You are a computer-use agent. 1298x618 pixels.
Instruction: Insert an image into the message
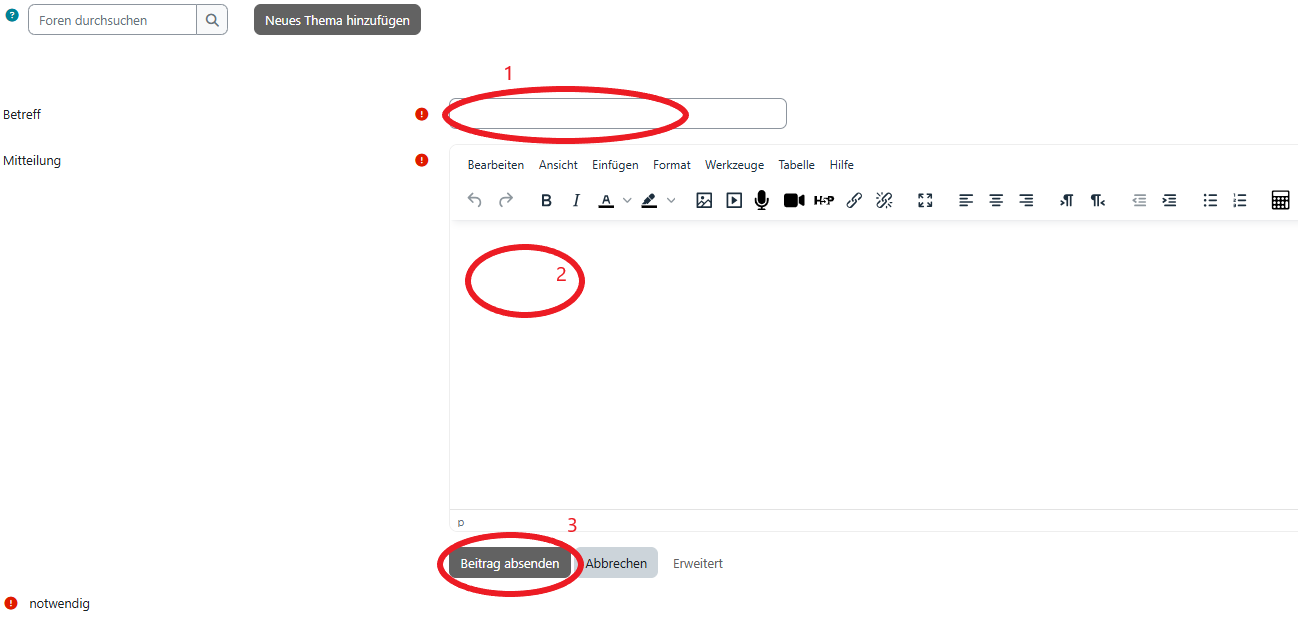[704, 200]
